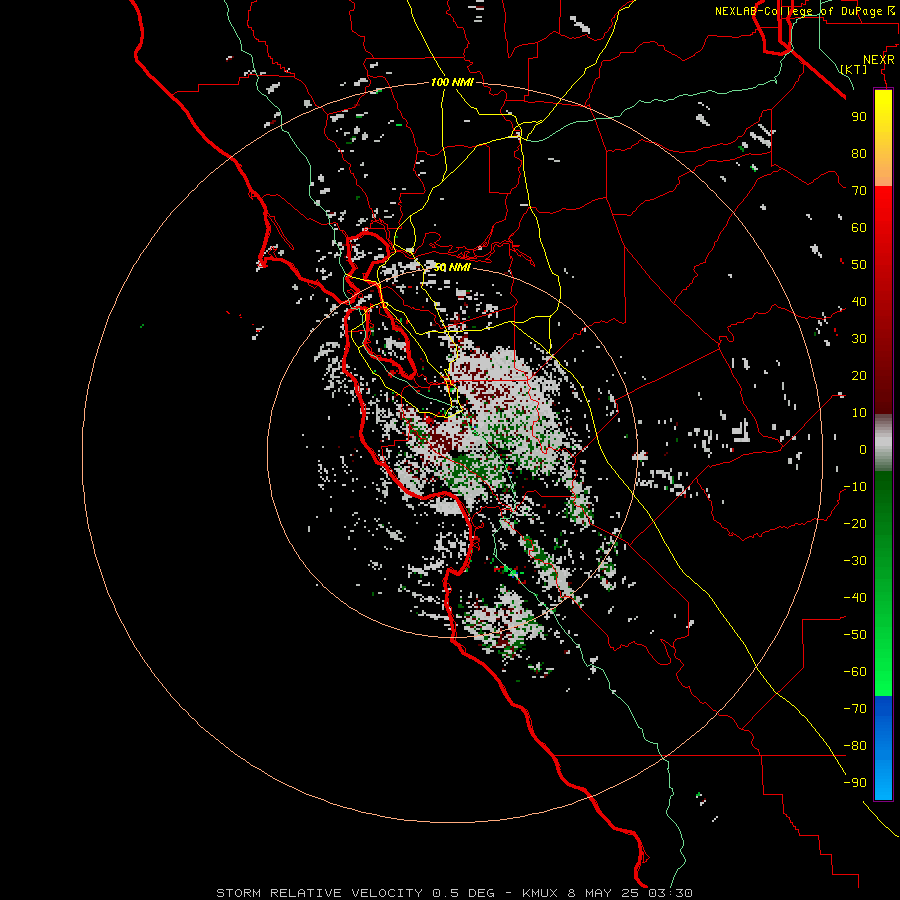Click the -50 value on the velocity scale
Image resolution: width=900 pixels, height=900 pixels.
[x=855, y=635]
